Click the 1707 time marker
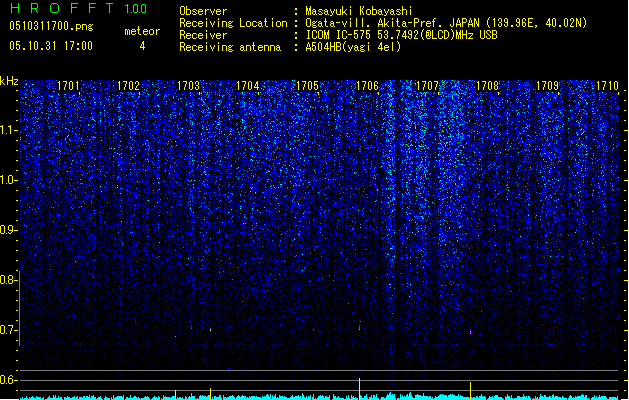 [x=427, y=85]
